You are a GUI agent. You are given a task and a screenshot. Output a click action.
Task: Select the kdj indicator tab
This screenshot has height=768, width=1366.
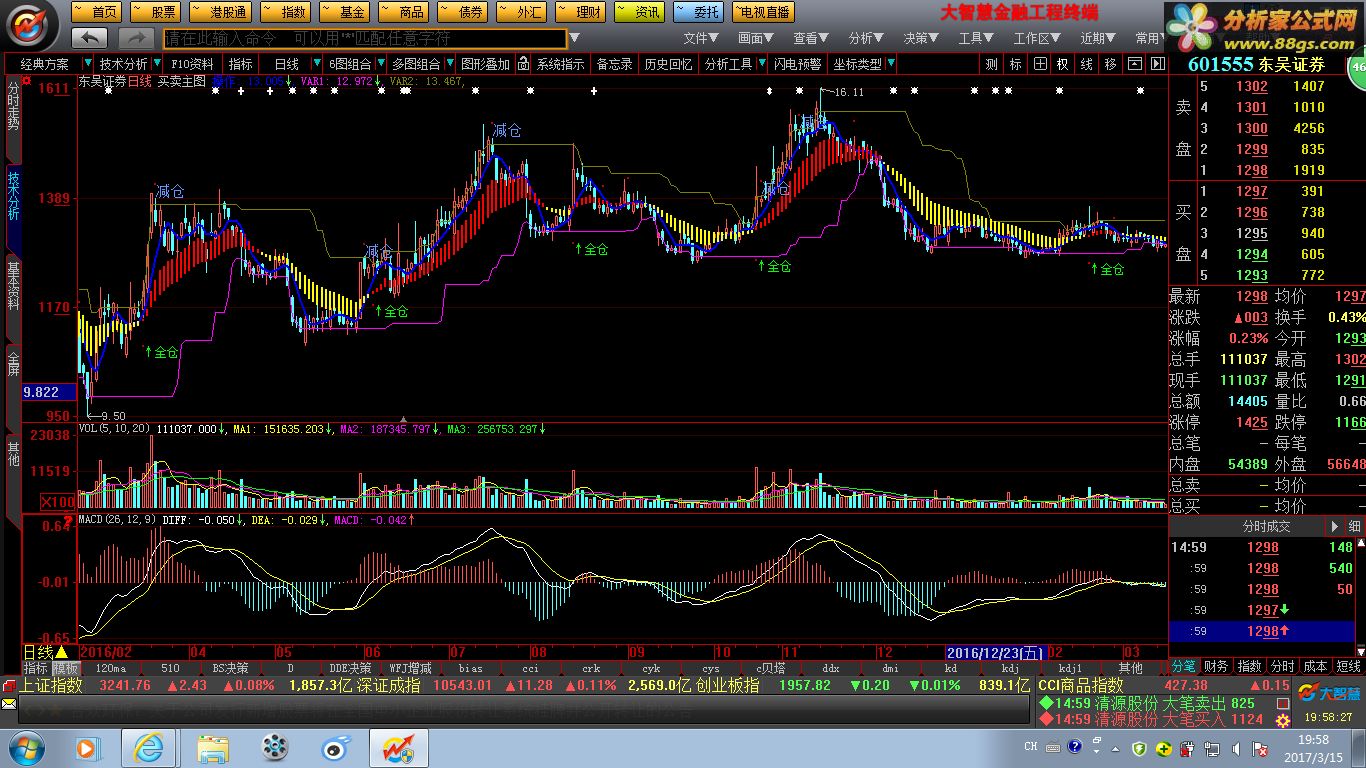[x=1010, y=668]
